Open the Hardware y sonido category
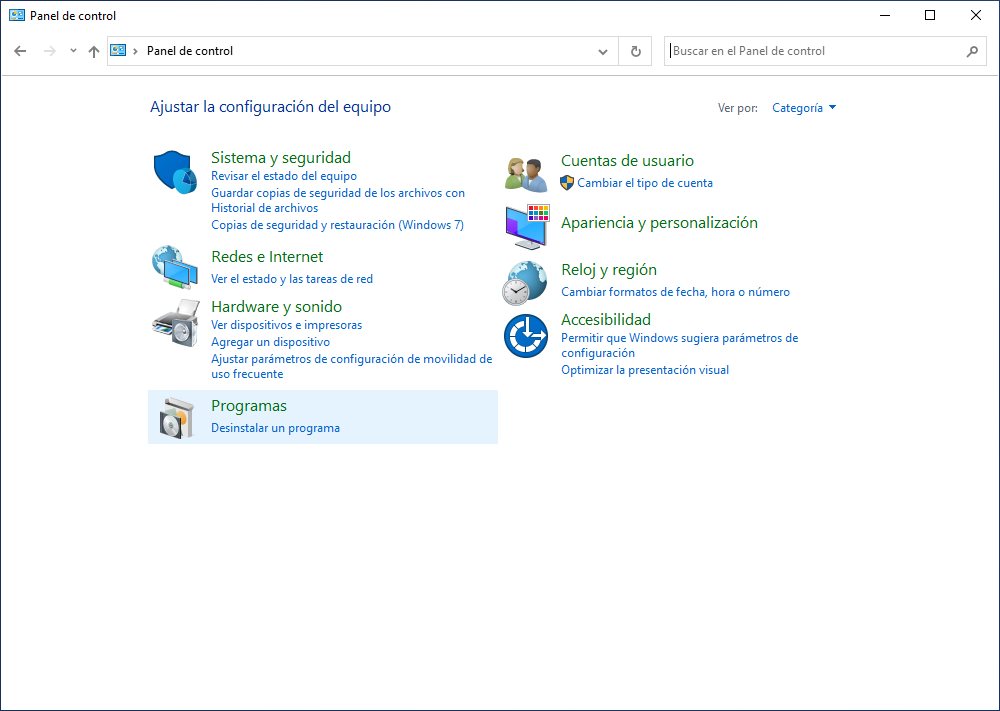 276,307
